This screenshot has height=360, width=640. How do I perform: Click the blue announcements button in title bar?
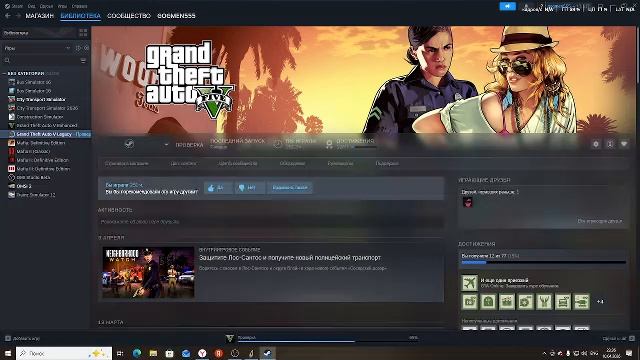coord(507,6)
